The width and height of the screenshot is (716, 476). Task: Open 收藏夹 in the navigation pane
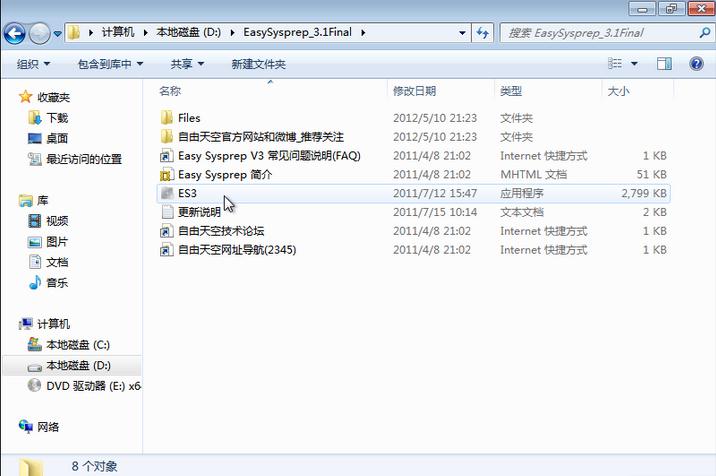53,97
